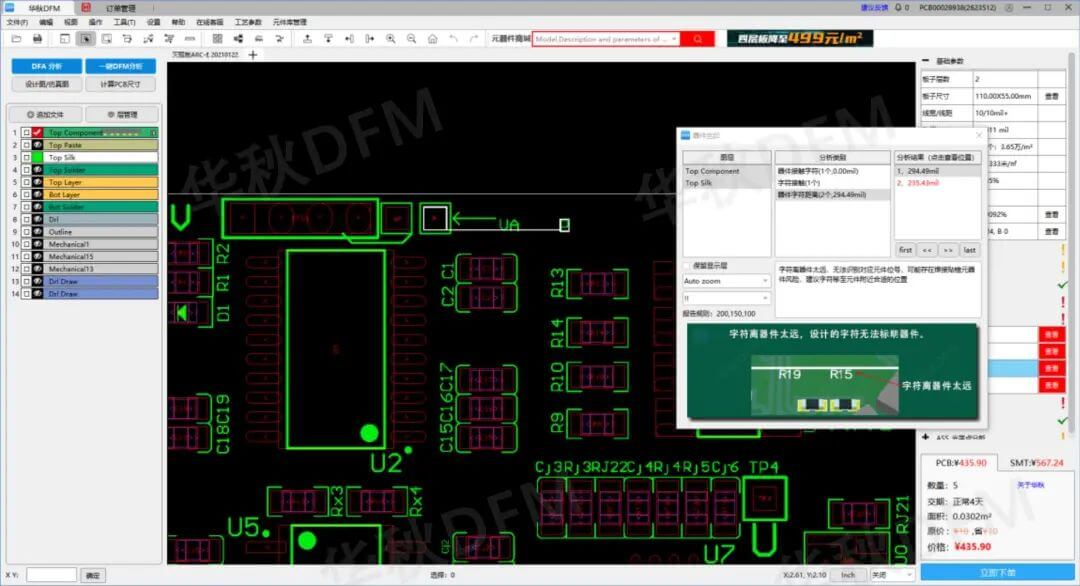Click the 'last' navigation button

(x=969, y=250)
